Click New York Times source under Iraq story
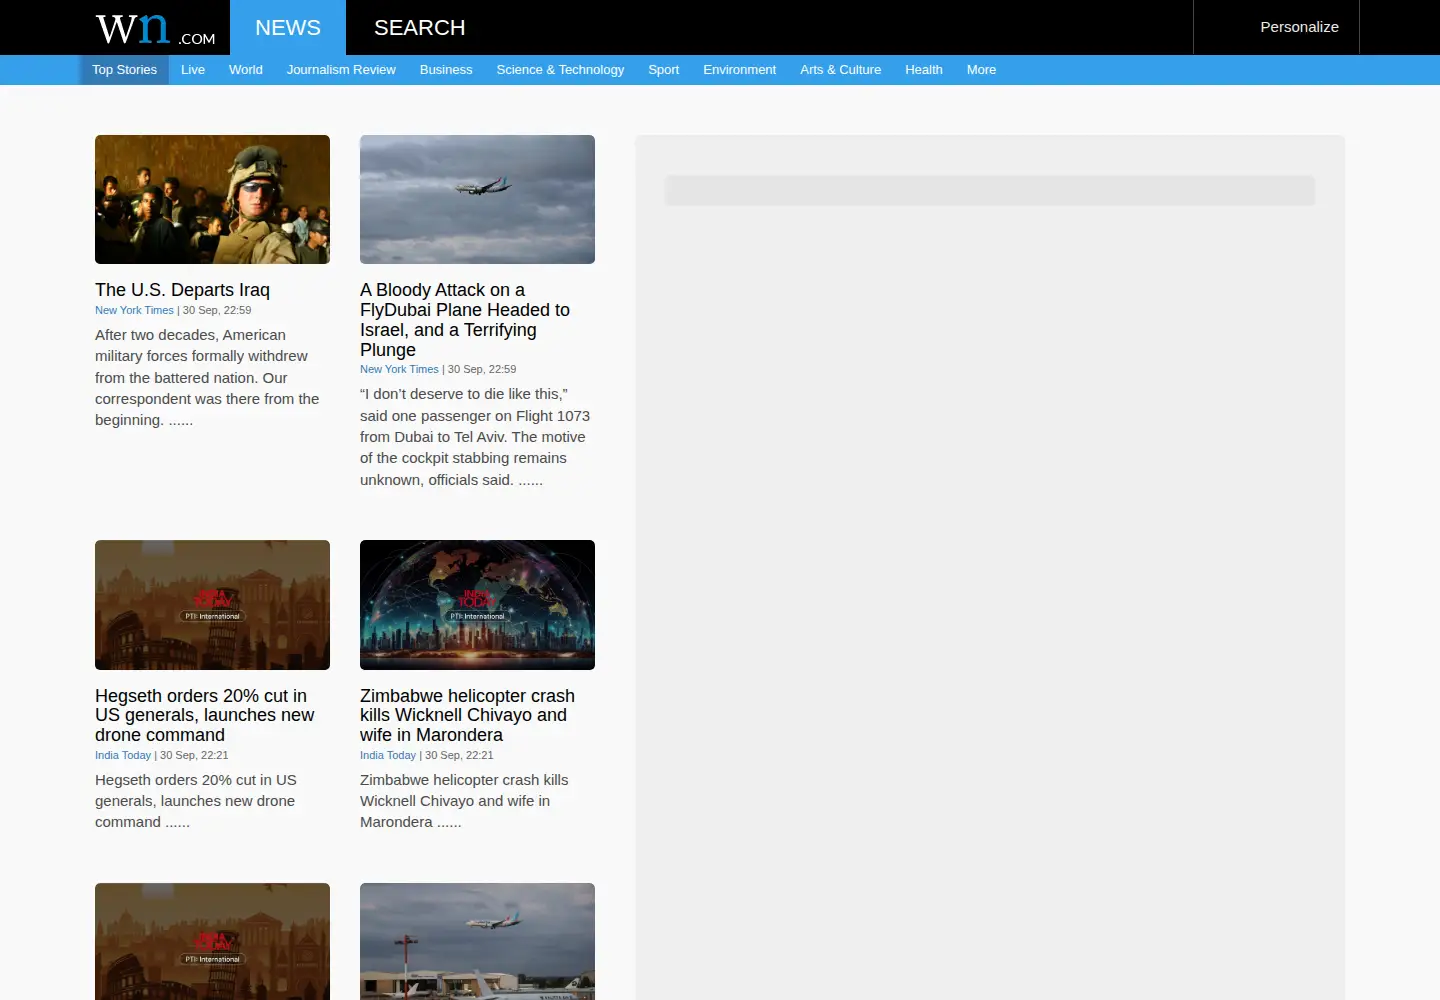The width and height of the screenshot is (1440, 1000). pos(134,310)
